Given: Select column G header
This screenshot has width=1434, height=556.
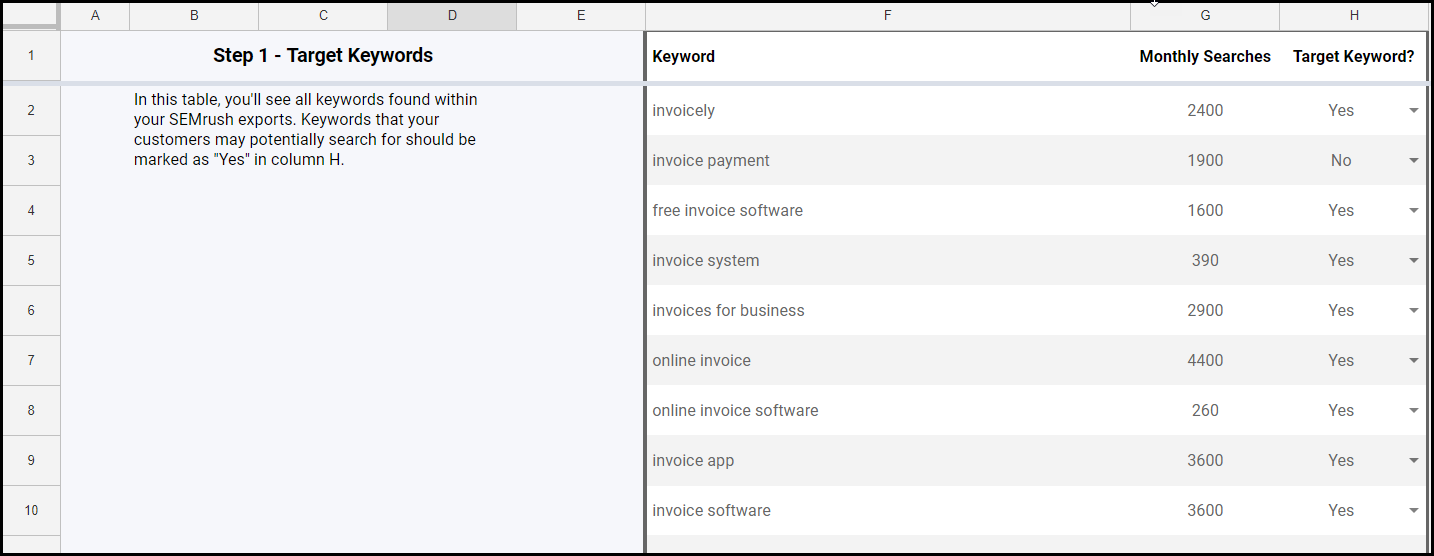Looking at the screenshot, I should (x=1205, y=16).
